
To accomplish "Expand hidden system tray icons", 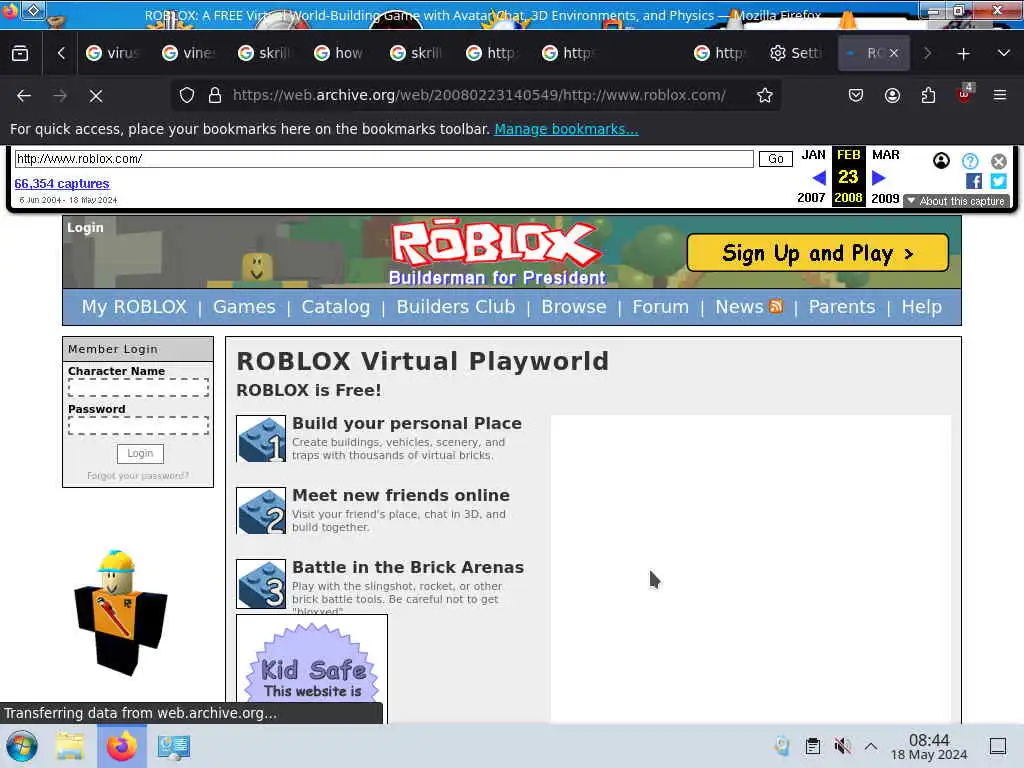I will coord(871,746).
